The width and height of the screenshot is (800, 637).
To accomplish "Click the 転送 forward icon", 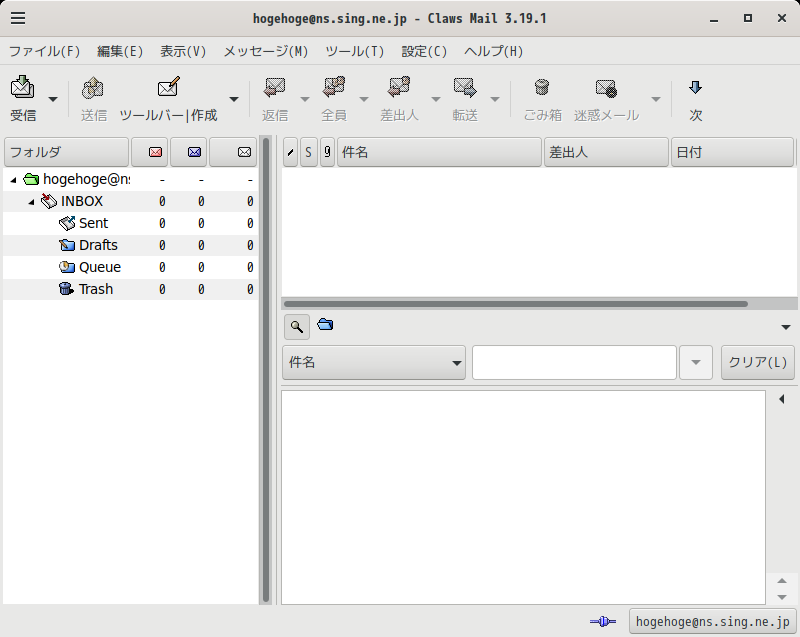I will [x=465, y=88].
